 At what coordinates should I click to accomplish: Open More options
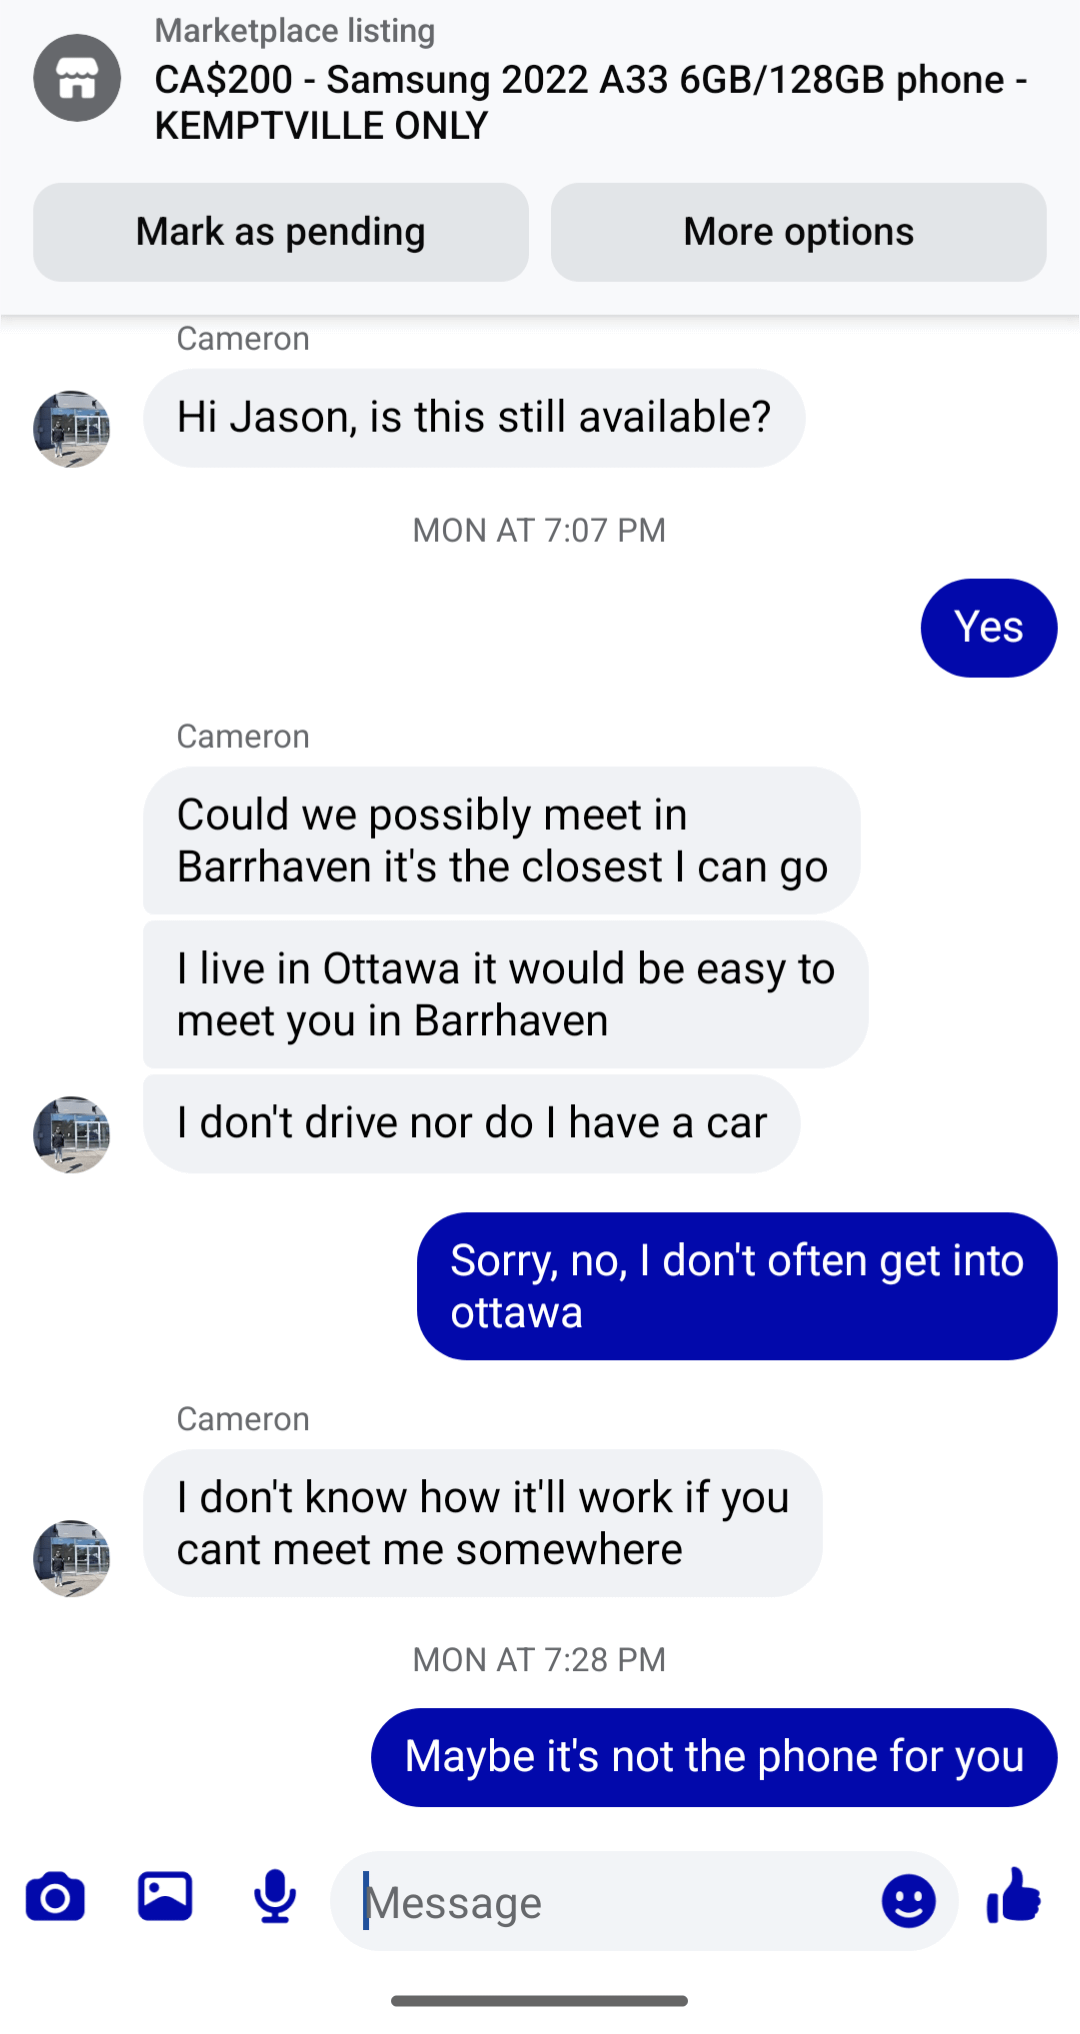coord(799,232)
